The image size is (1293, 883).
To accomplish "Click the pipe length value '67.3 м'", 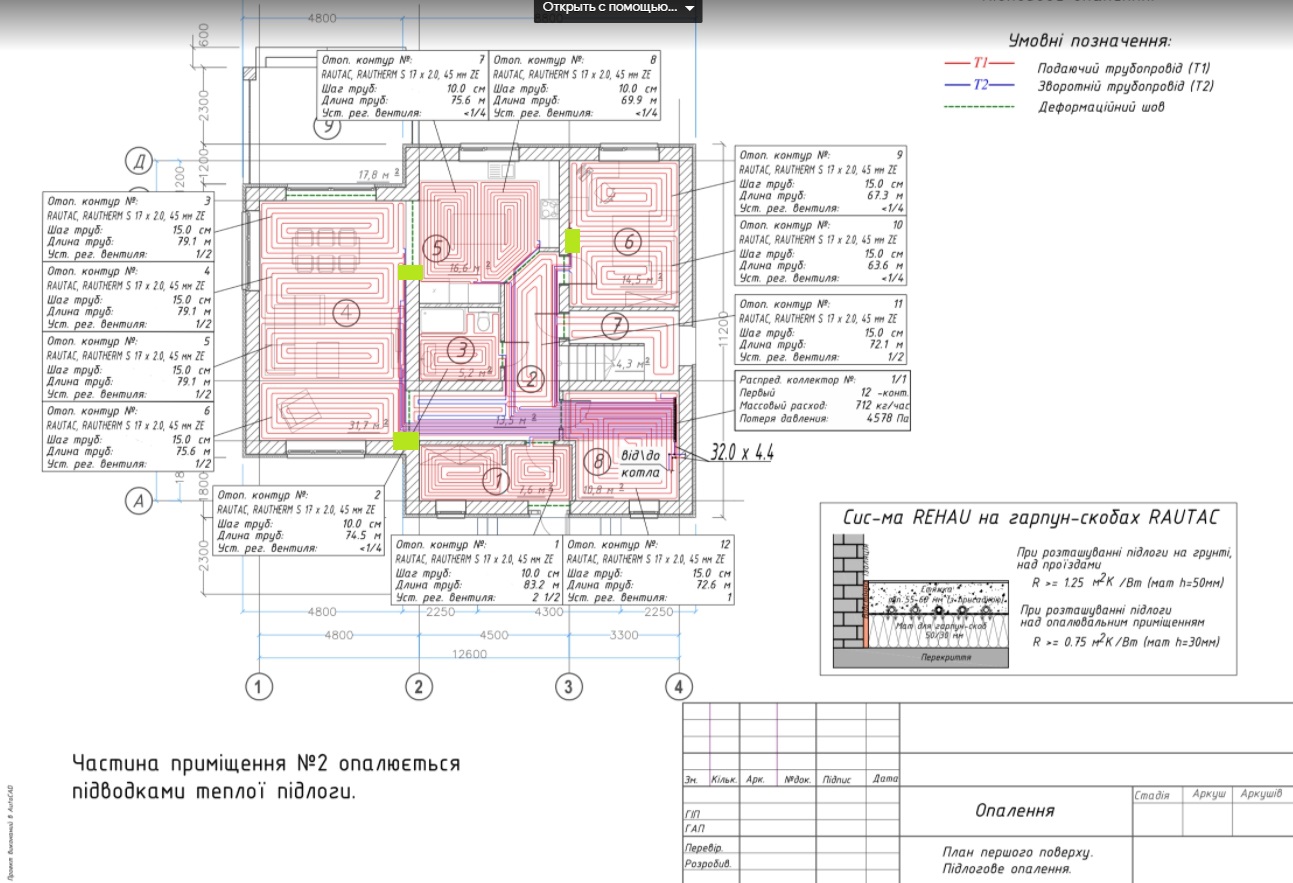I will pyautogui.click(x=884, y=196).
